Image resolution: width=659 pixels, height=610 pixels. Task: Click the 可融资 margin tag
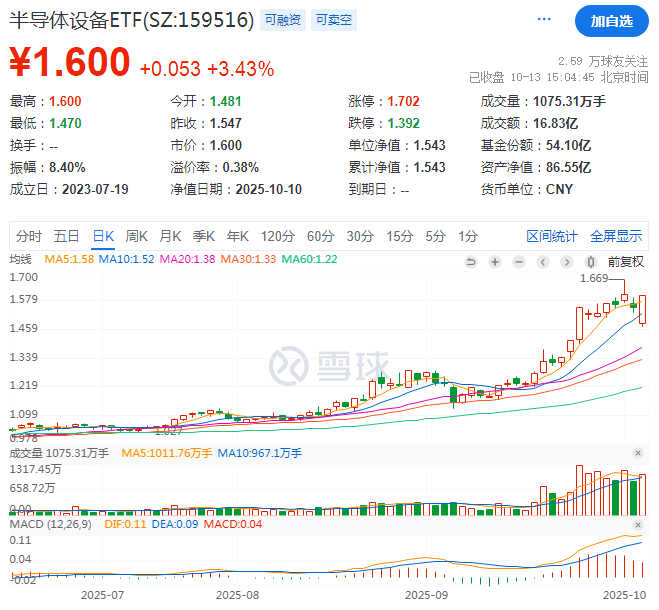pyautogui.click(x=284, y=20)
